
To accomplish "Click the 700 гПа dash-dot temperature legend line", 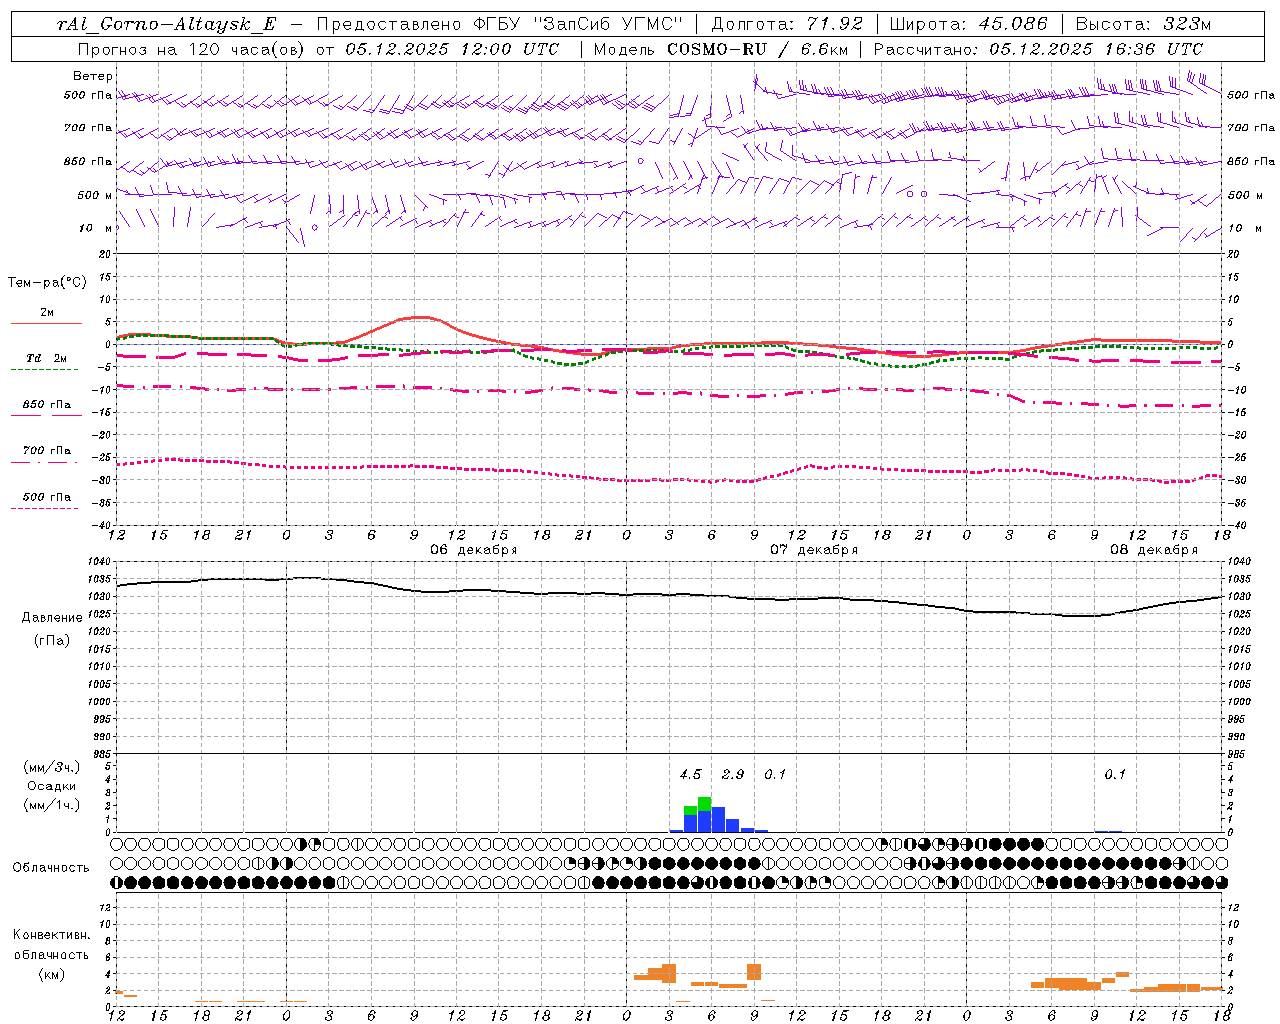I will 46,462.
